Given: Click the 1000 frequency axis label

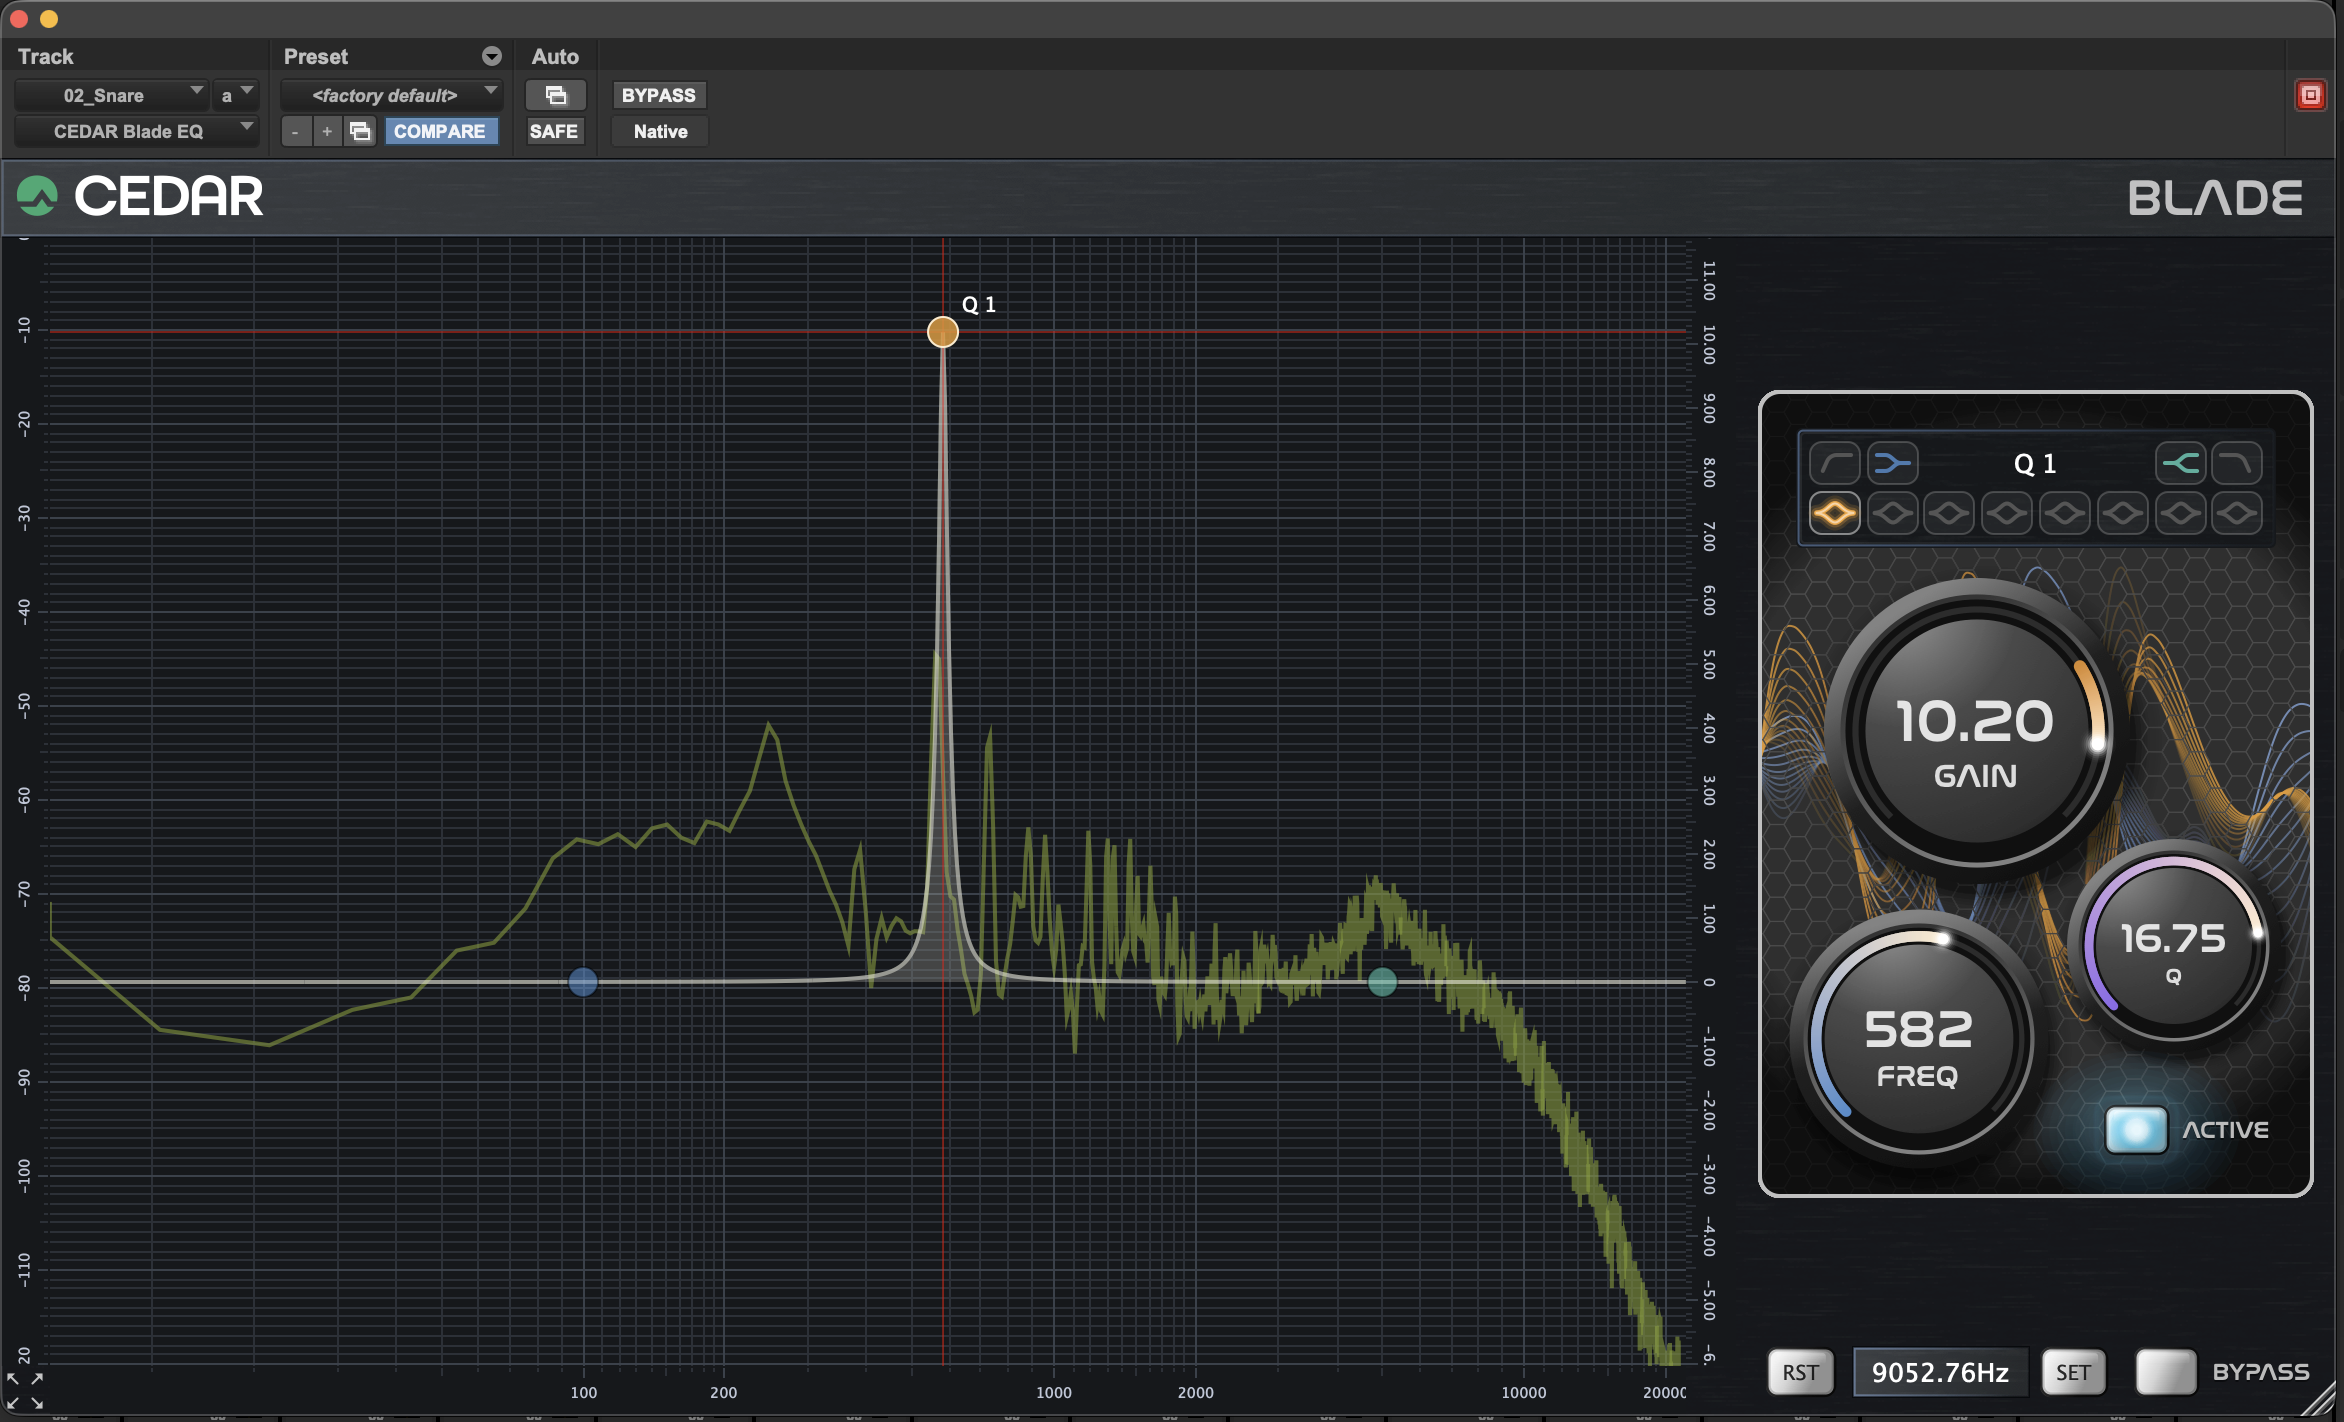Looking at the screenshot, I should (1053, 1392).
